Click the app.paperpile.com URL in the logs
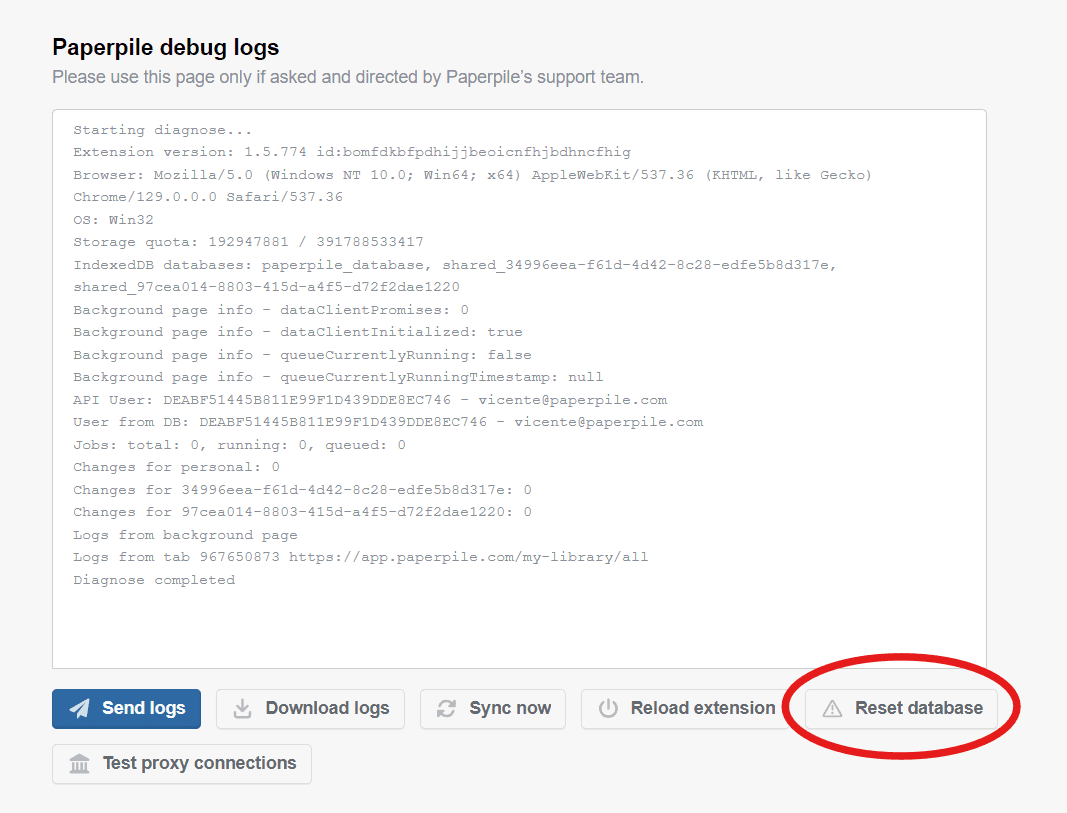This screenshot has width=1067, height=813. click(468, 557)
